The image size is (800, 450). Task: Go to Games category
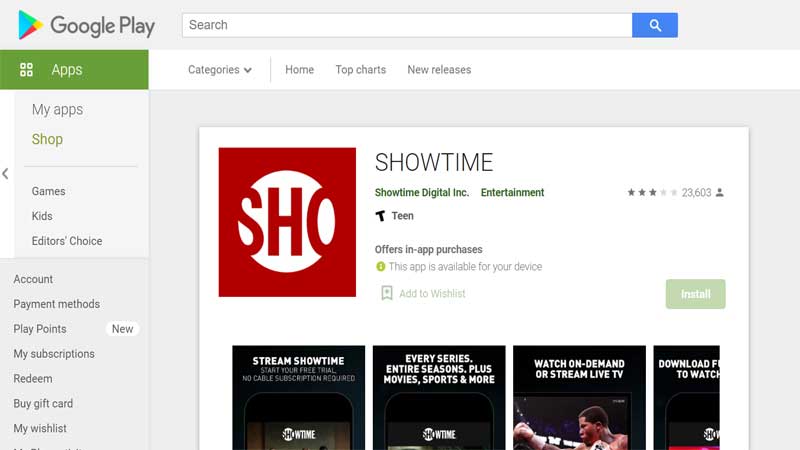pyautogui.click(x=48, y=191)
